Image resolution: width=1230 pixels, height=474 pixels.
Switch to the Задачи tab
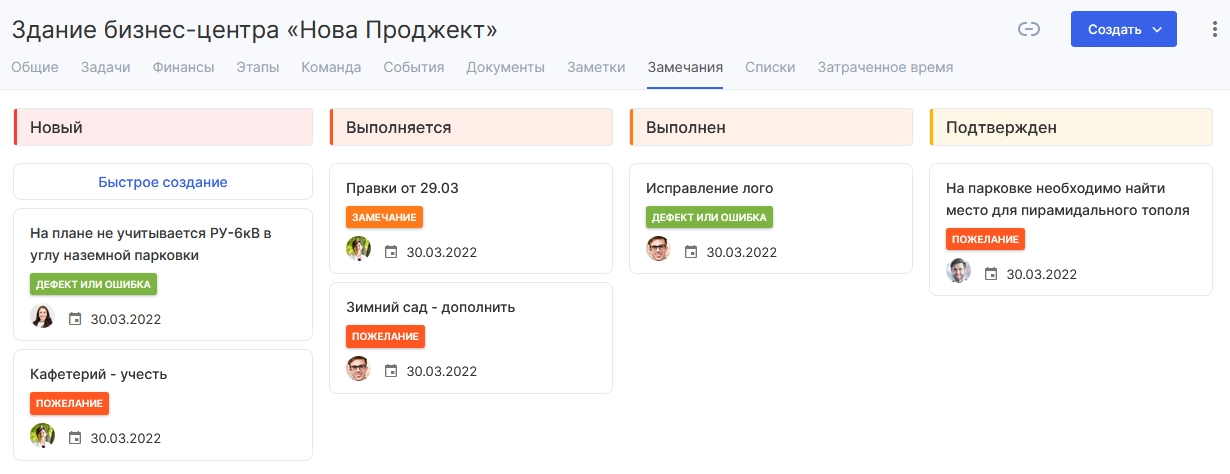(106, 68)
